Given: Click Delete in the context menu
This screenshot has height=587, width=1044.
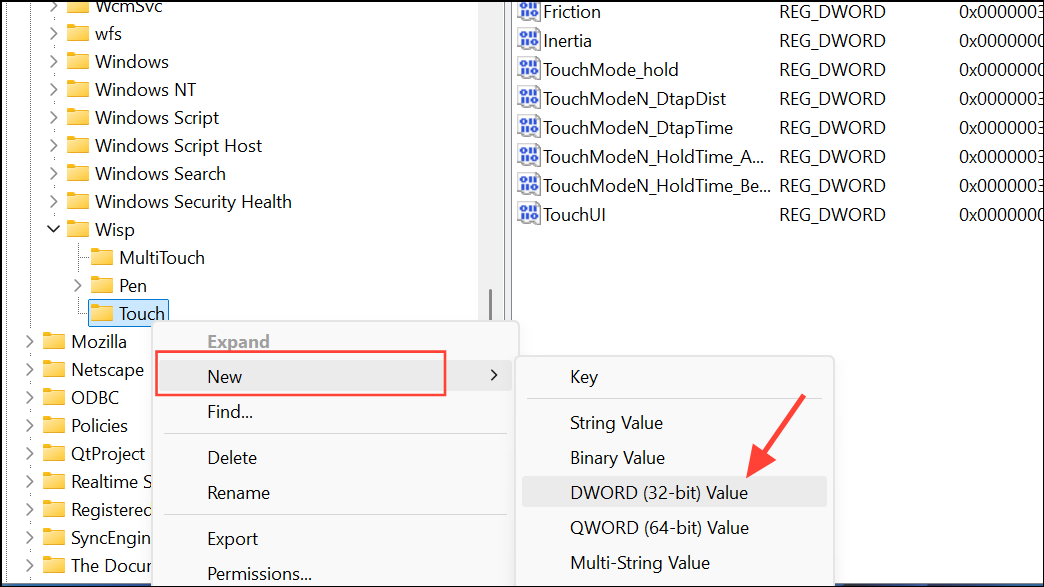Looking at the screenshot, I should pos(232,458).
